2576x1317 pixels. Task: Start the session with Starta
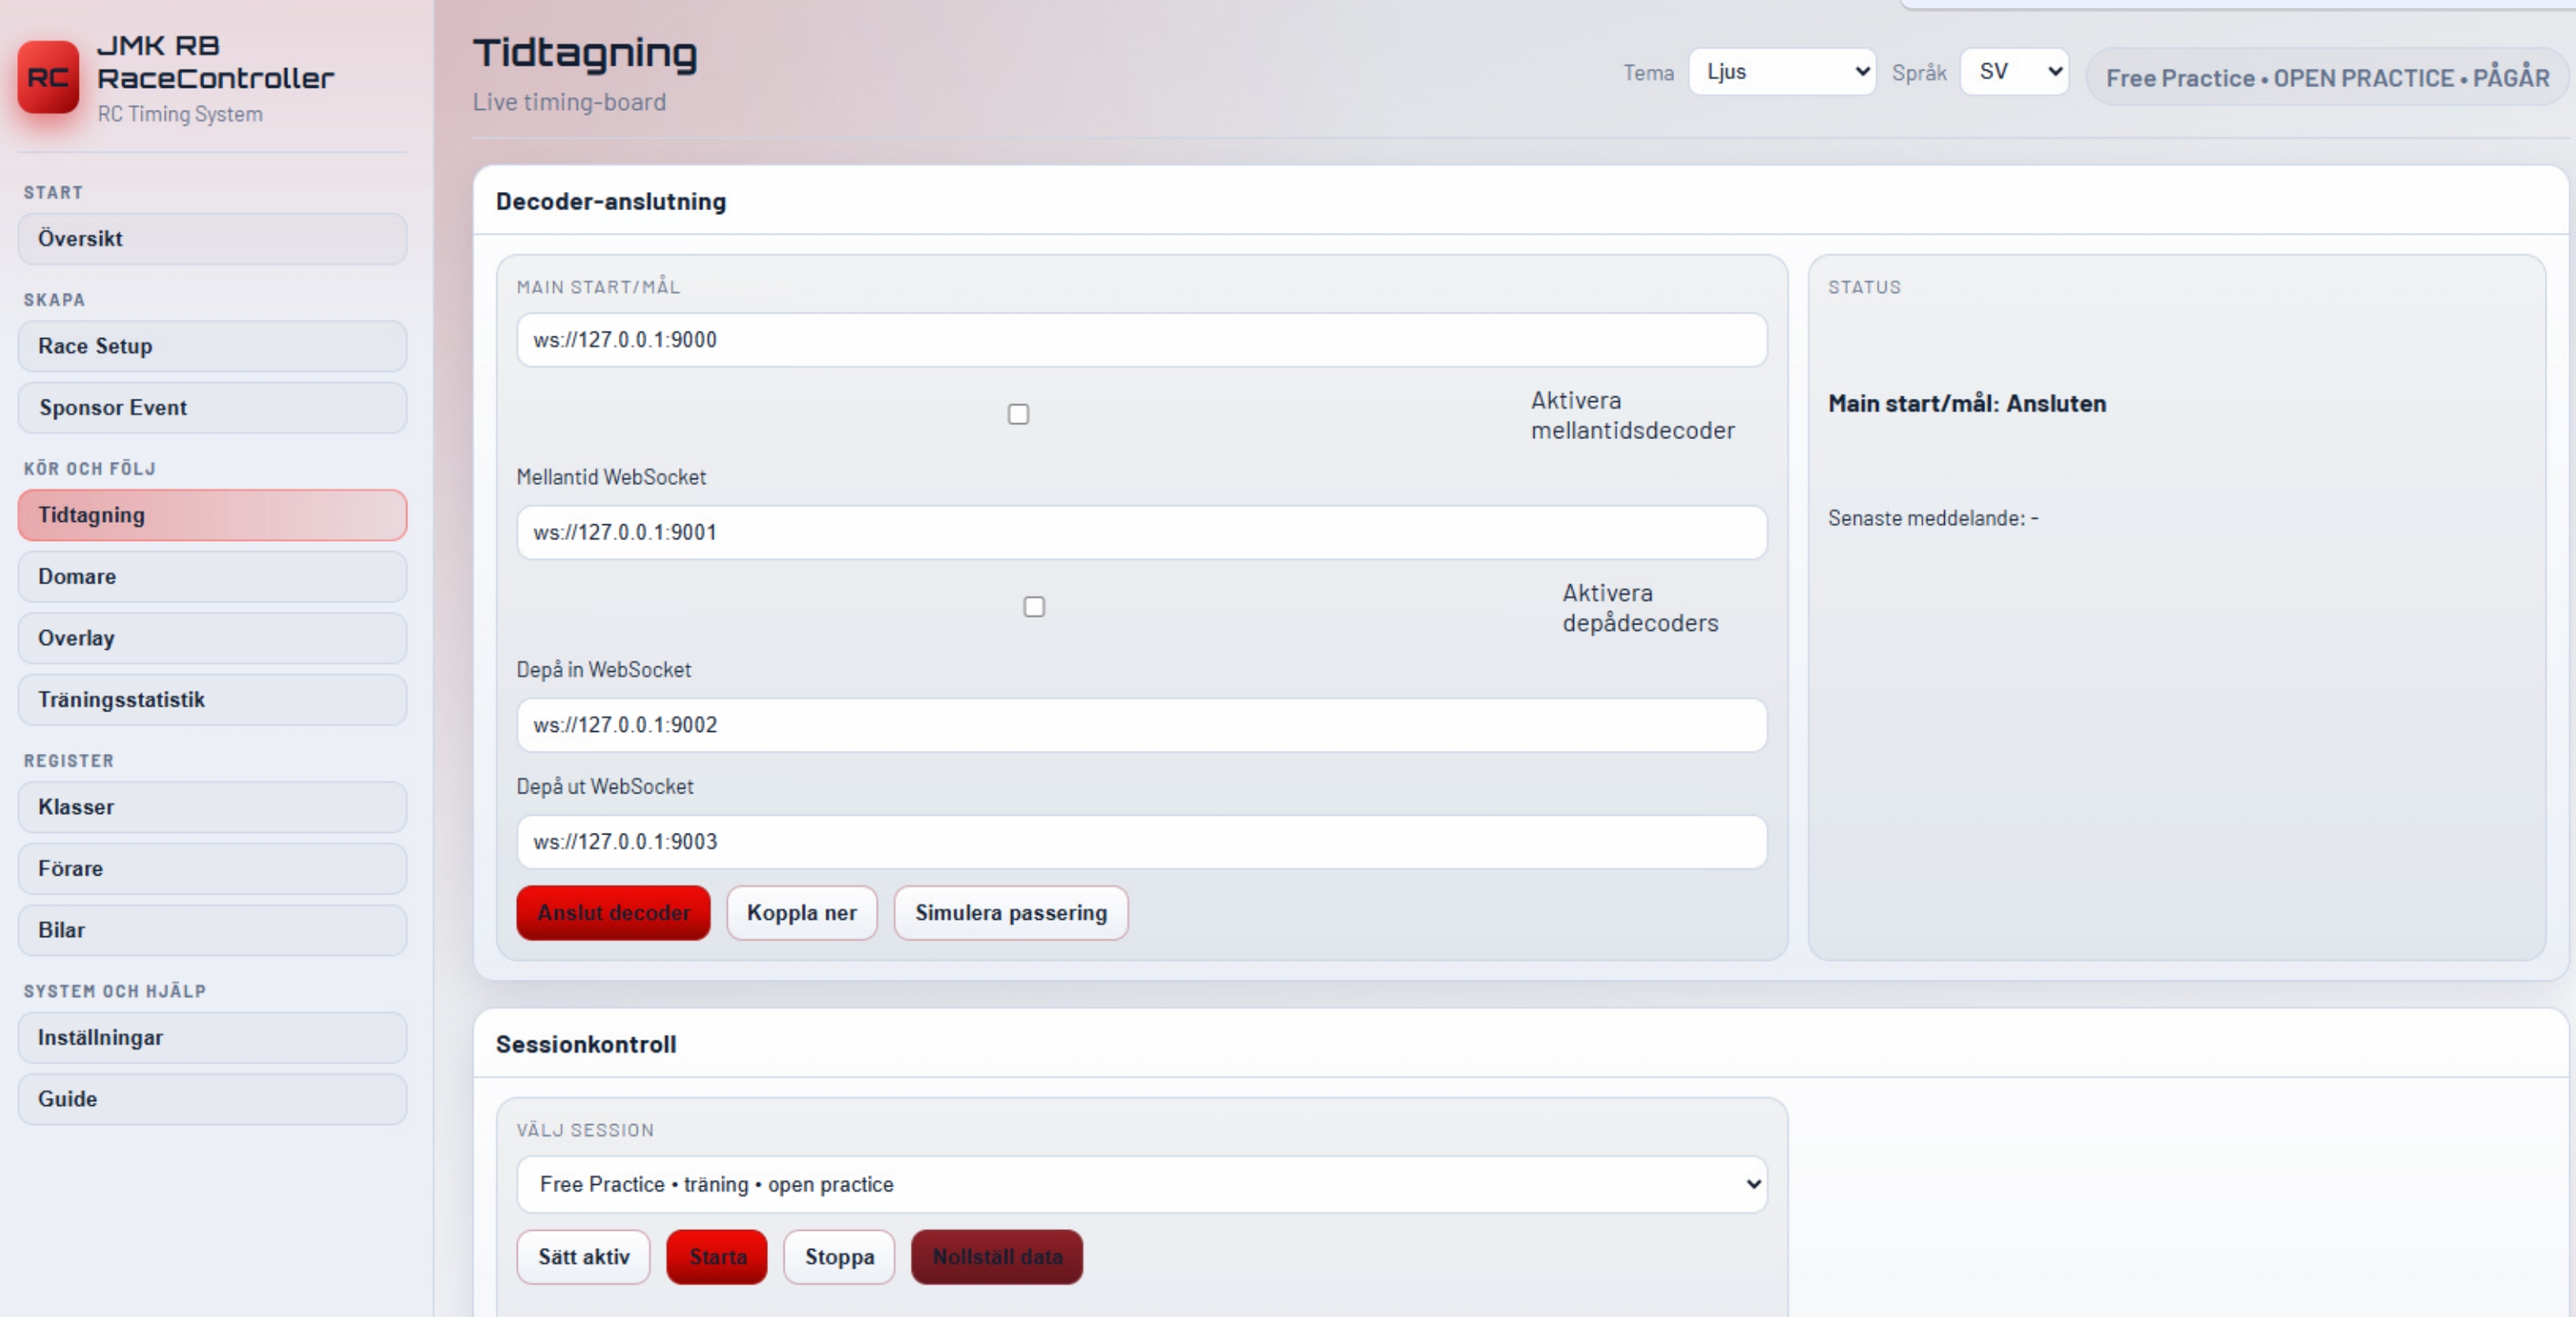pos(717,1257)
